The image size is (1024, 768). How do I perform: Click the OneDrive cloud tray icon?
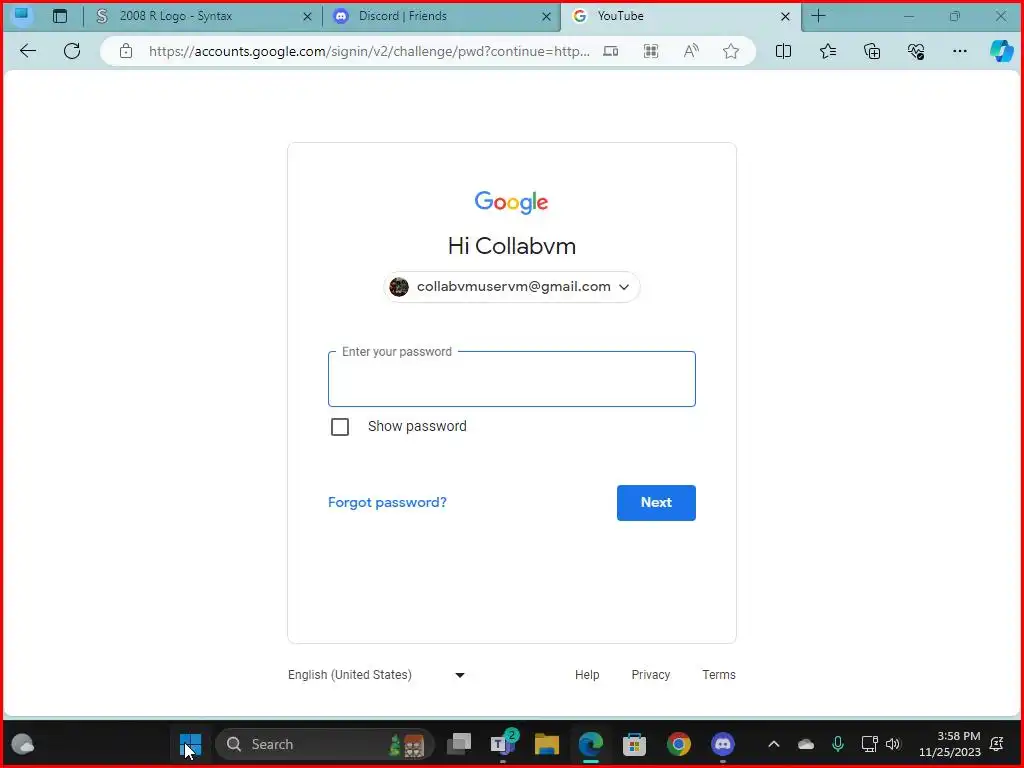806,744
